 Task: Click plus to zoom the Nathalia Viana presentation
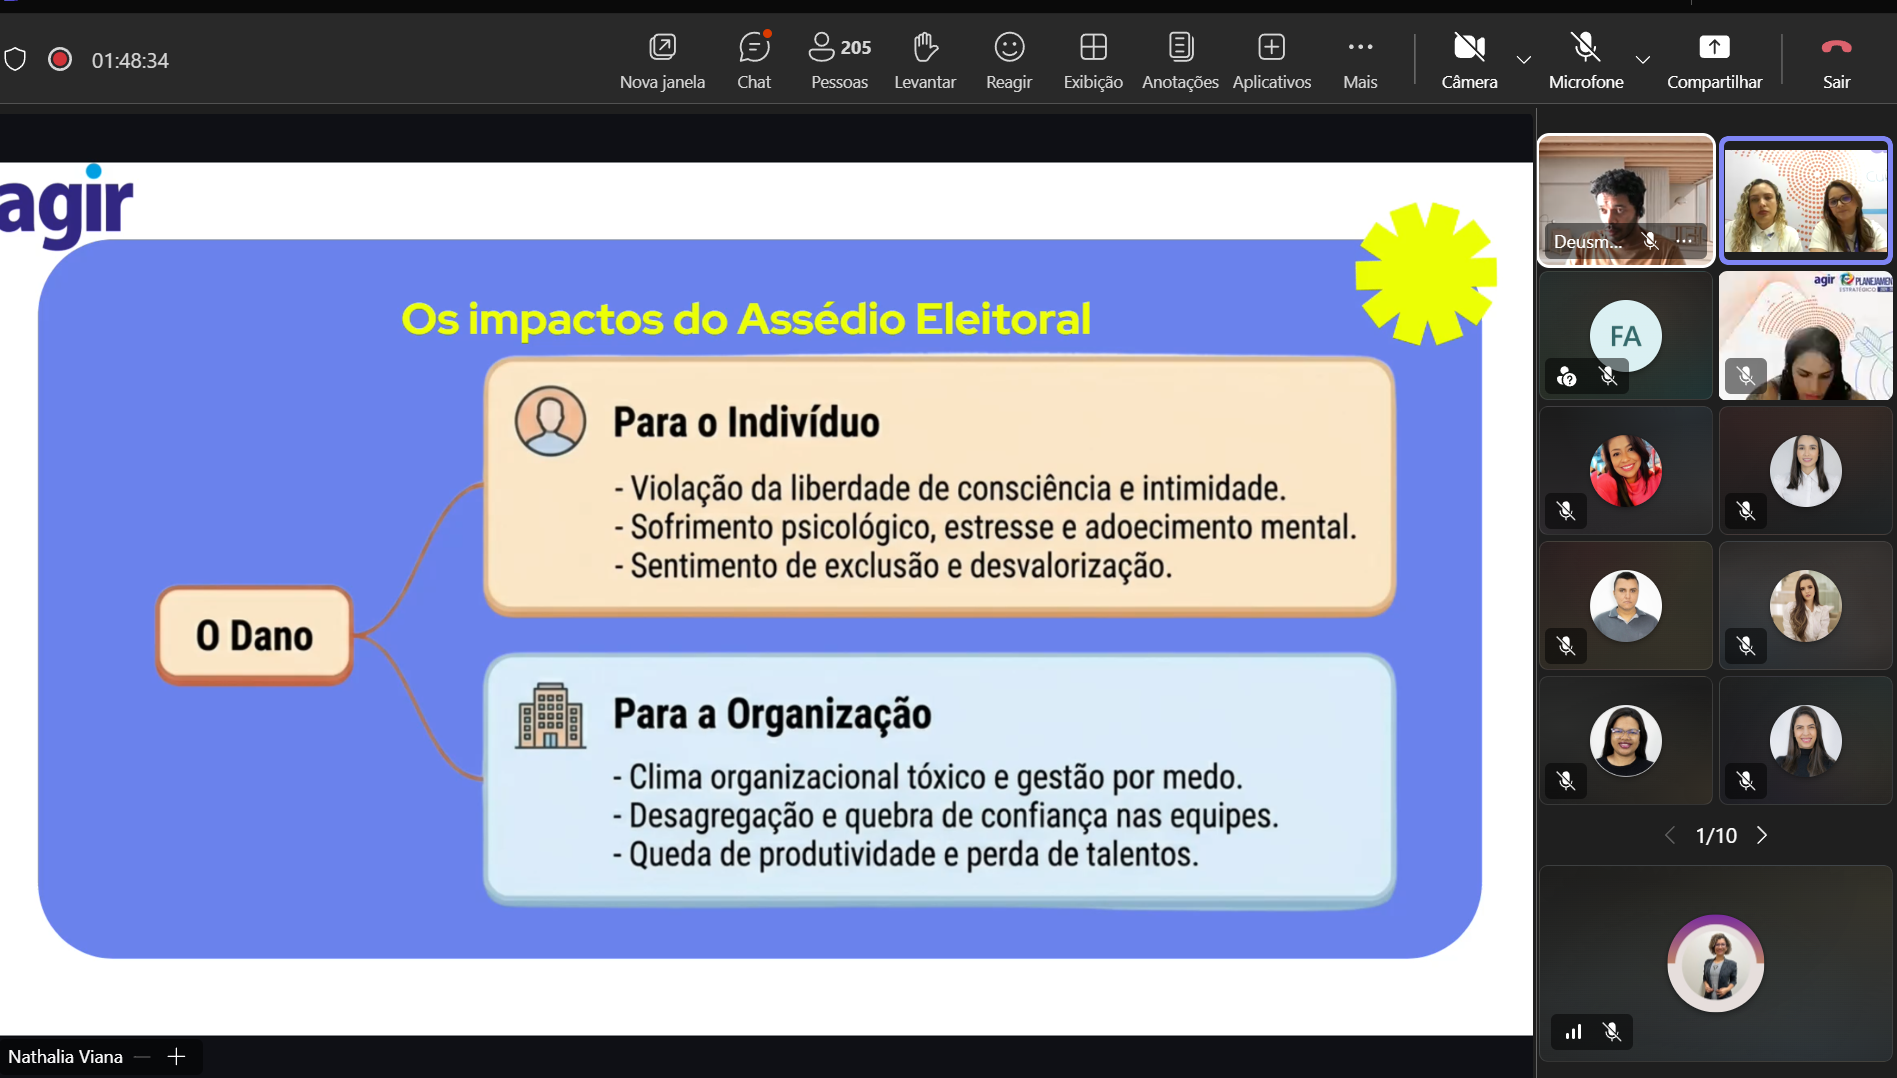point(177,1056)
